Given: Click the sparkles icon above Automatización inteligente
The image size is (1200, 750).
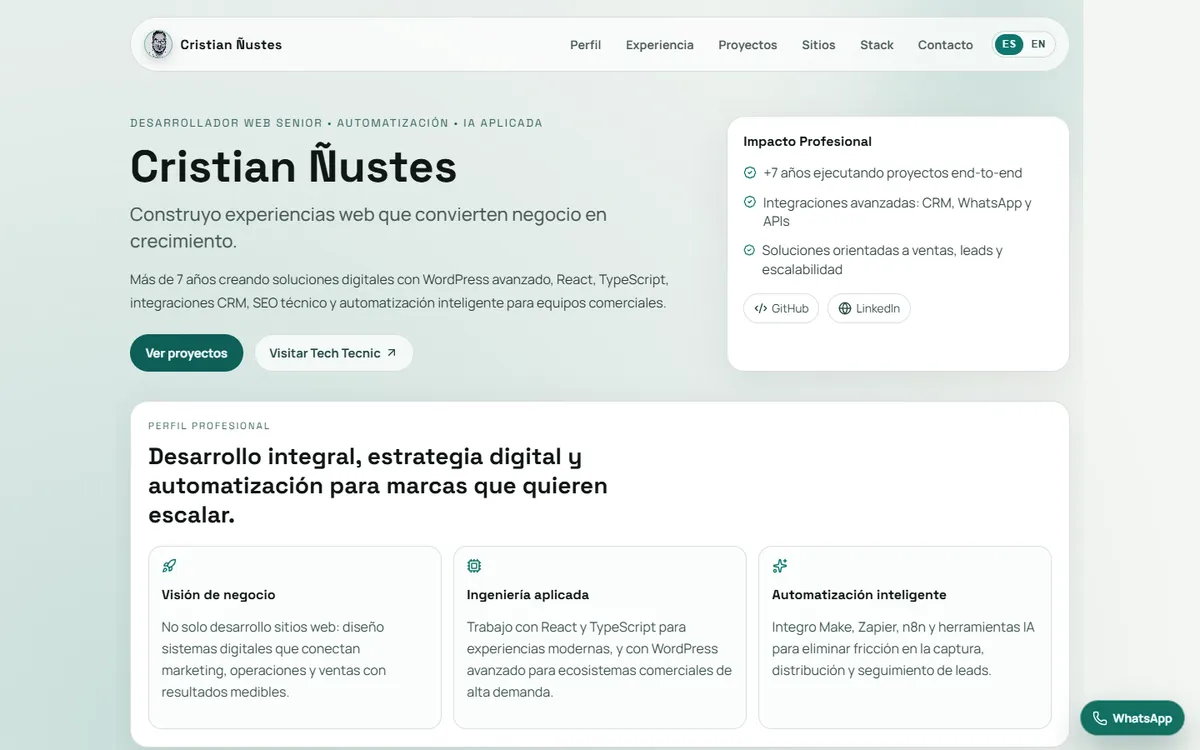Looking at the screenshot, I should click(780, 566).
